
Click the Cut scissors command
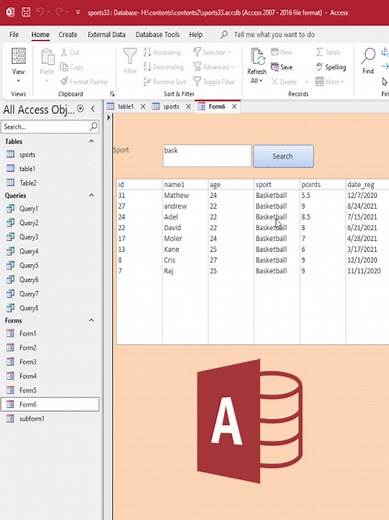70,52
